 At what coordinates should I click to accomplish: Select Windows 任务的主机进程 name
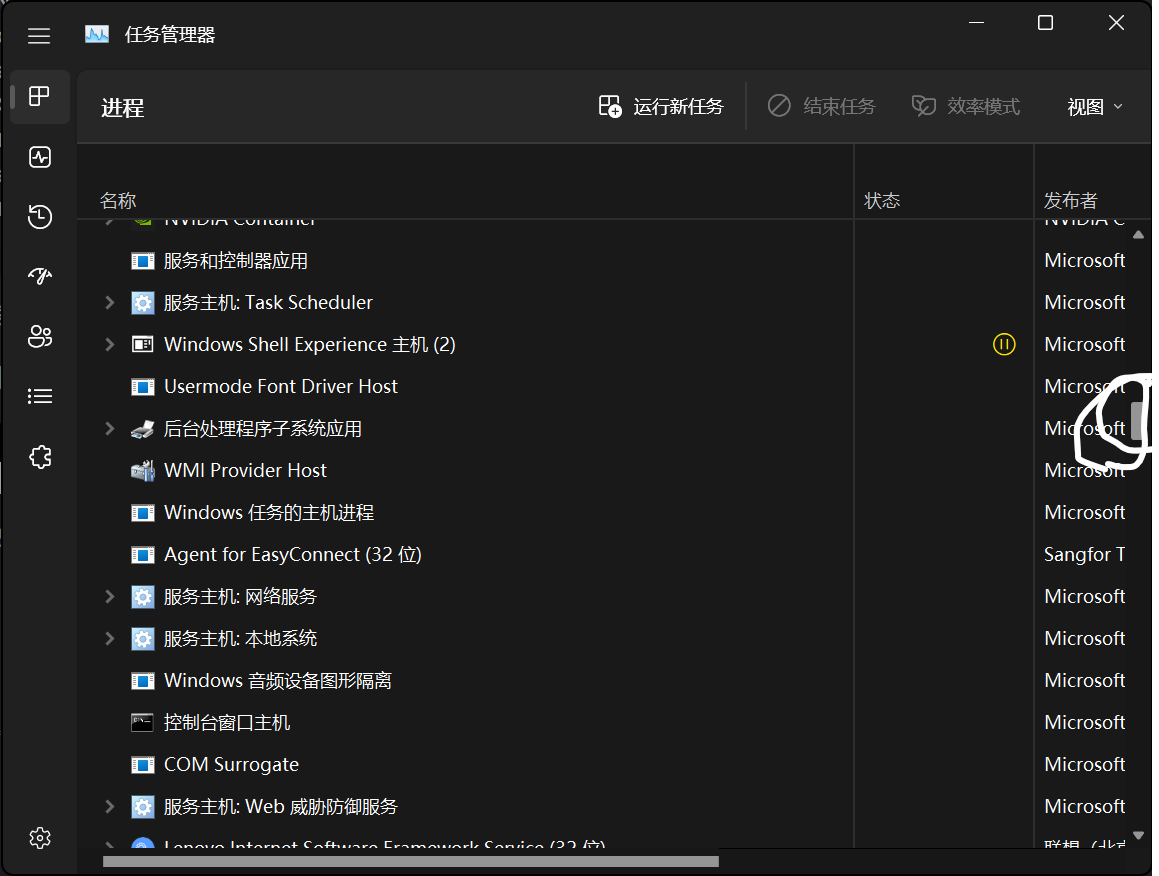click(x=269, y=512)
